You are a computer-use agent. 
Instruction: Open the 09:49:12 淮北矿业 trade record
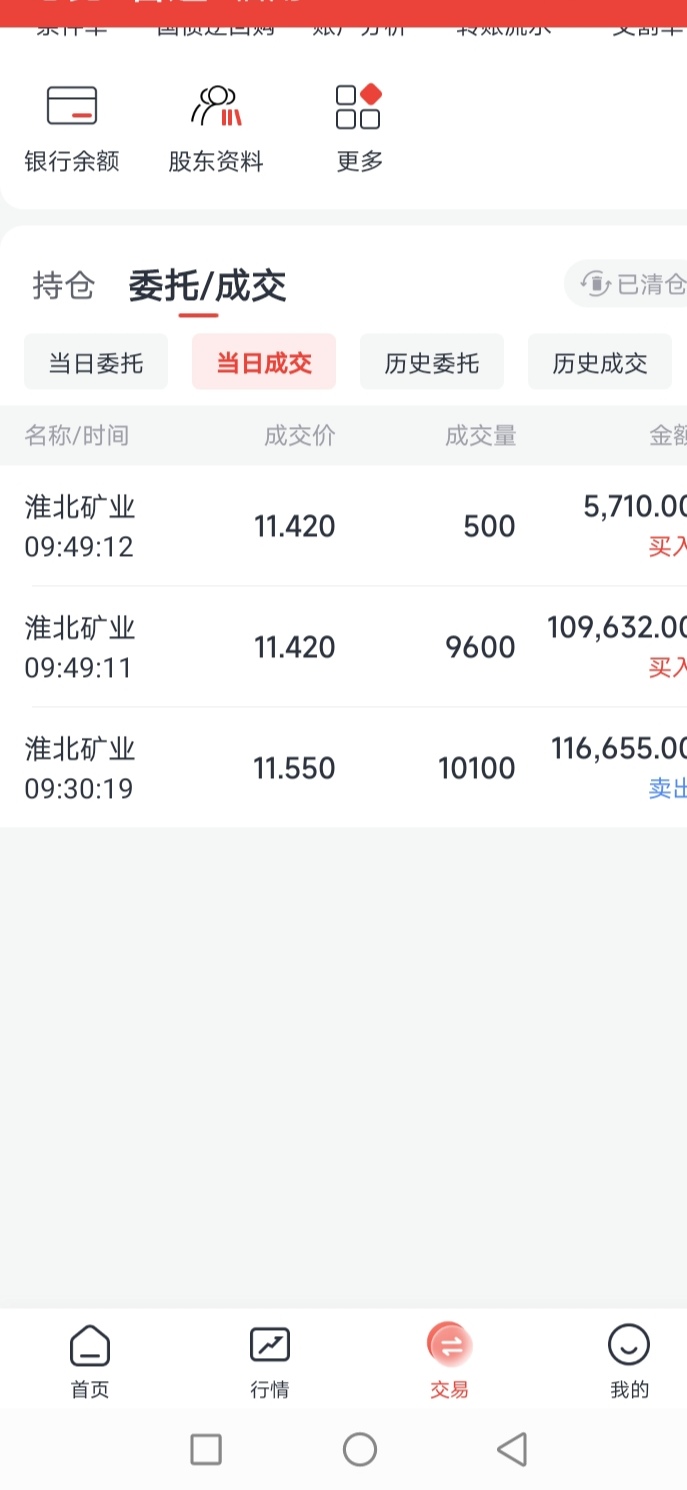(x=343, y=526)
